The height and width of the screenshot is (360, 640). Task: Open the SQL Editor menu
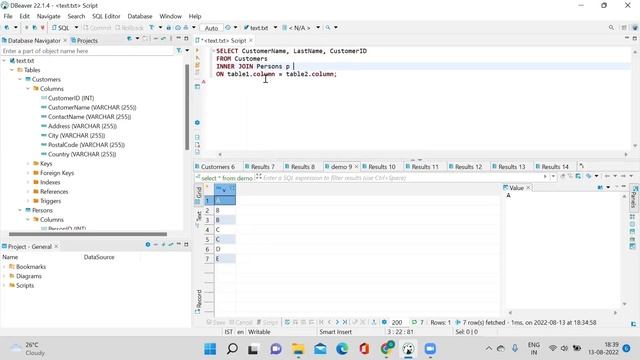tap(106, 16)
